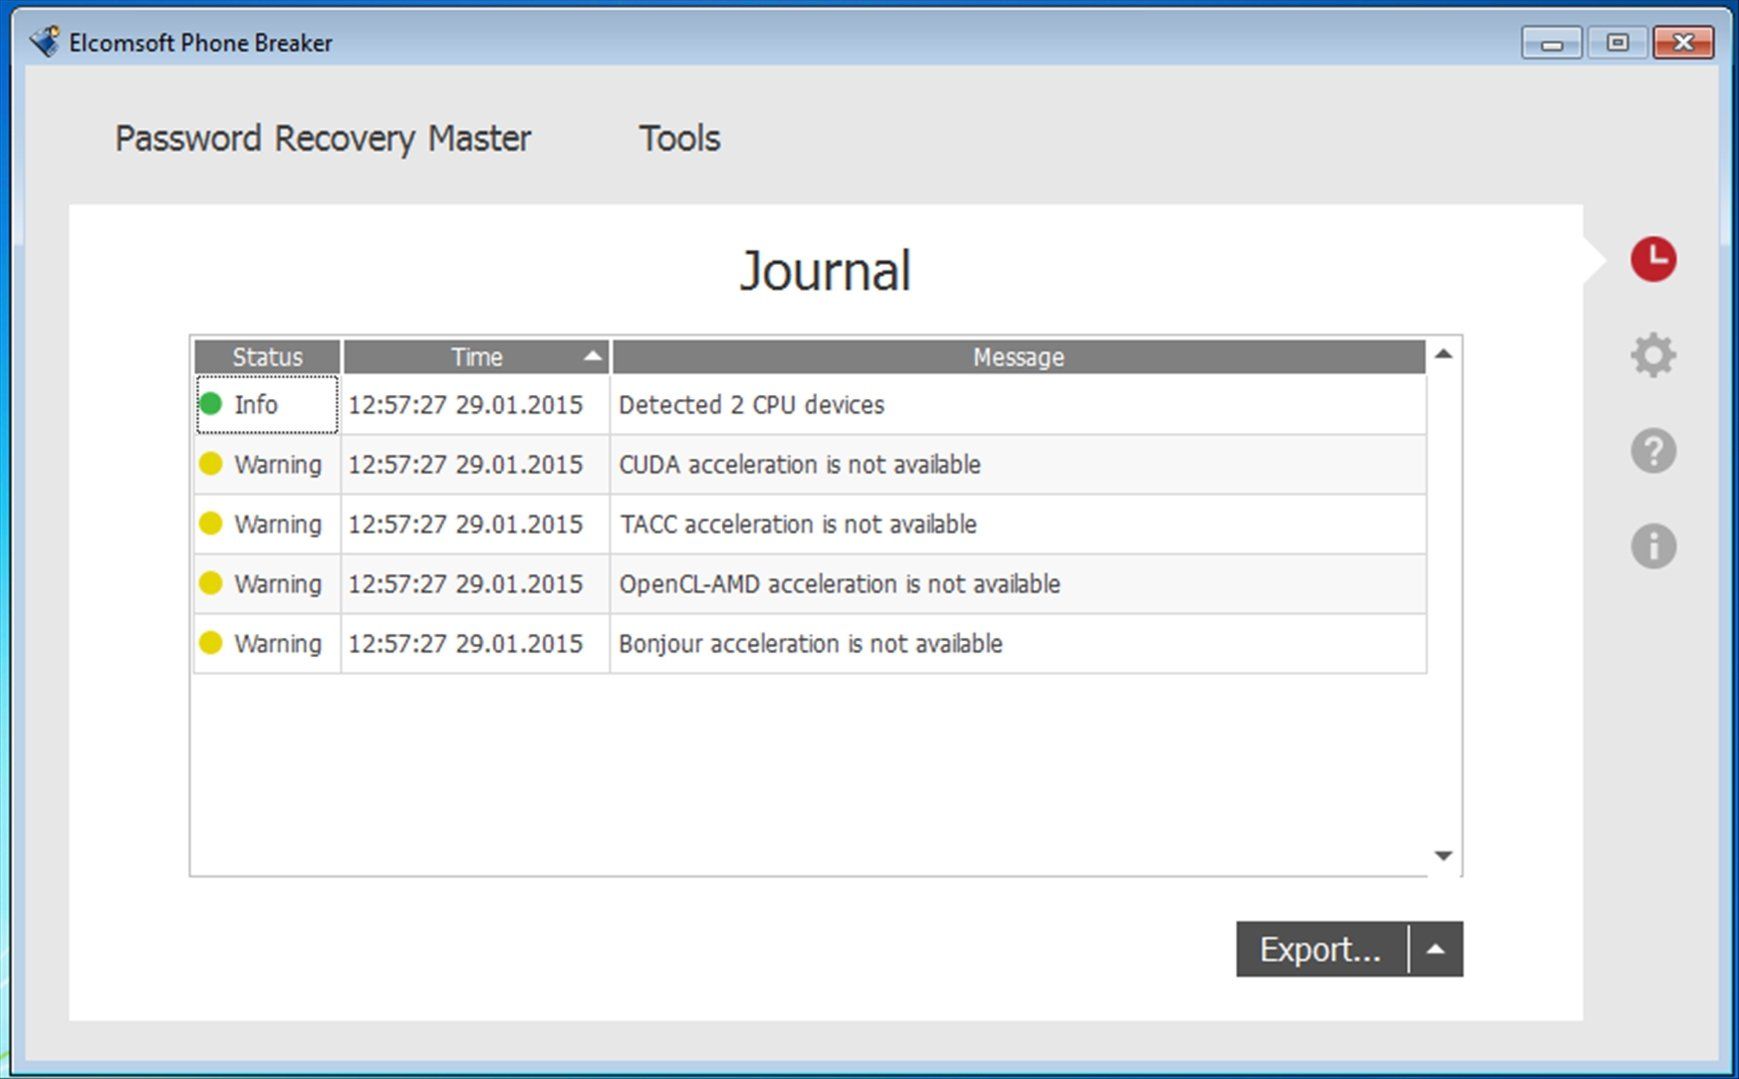Sort journal by the Time column header
This screenshot has width=1739, height=1079.
tap(476, 357)
